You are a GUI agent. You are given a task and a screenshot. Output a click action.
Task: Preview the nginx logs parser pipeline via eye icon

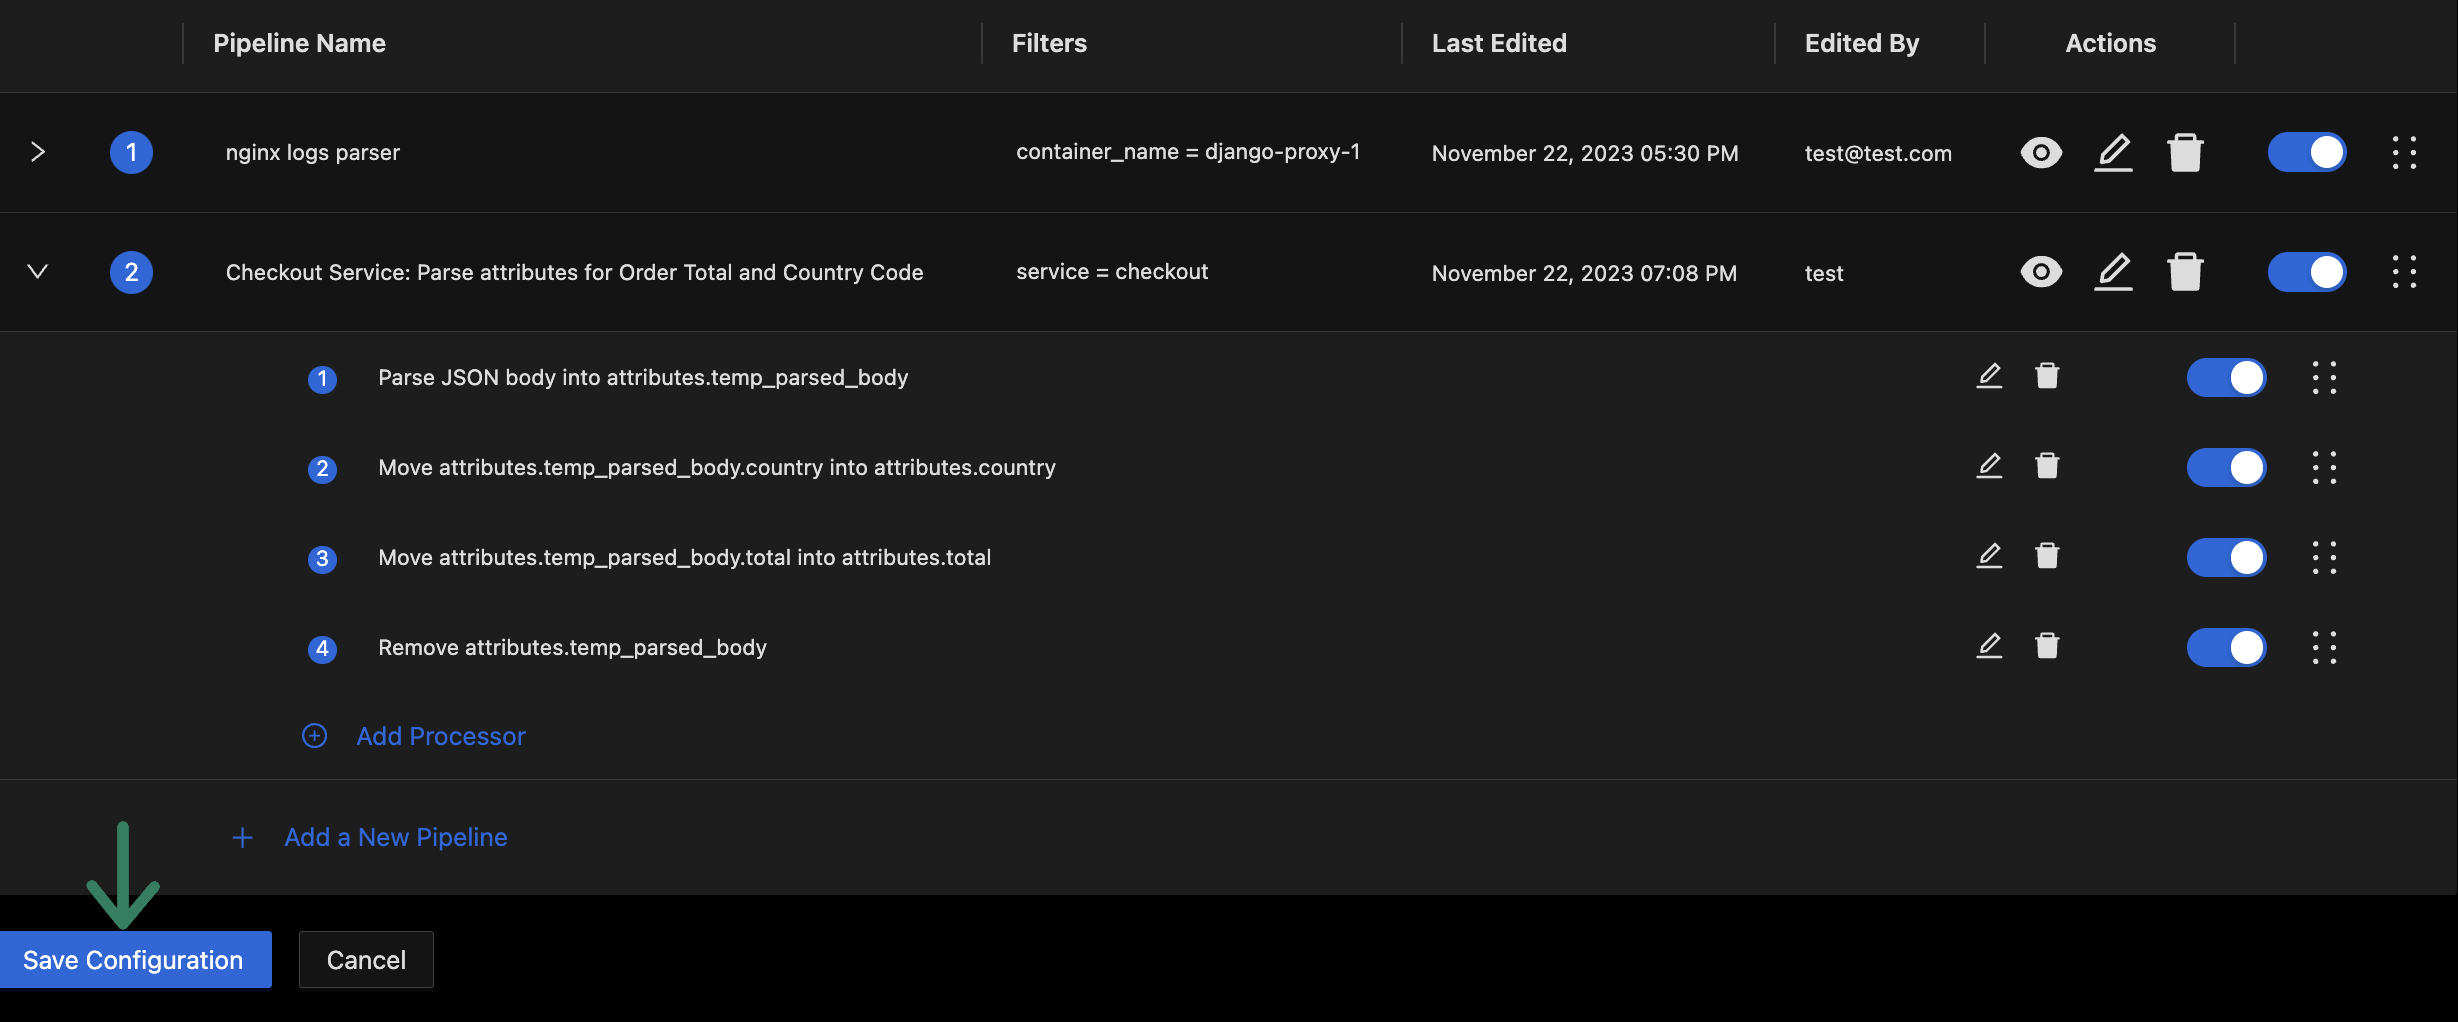(x=2041, y=153)
